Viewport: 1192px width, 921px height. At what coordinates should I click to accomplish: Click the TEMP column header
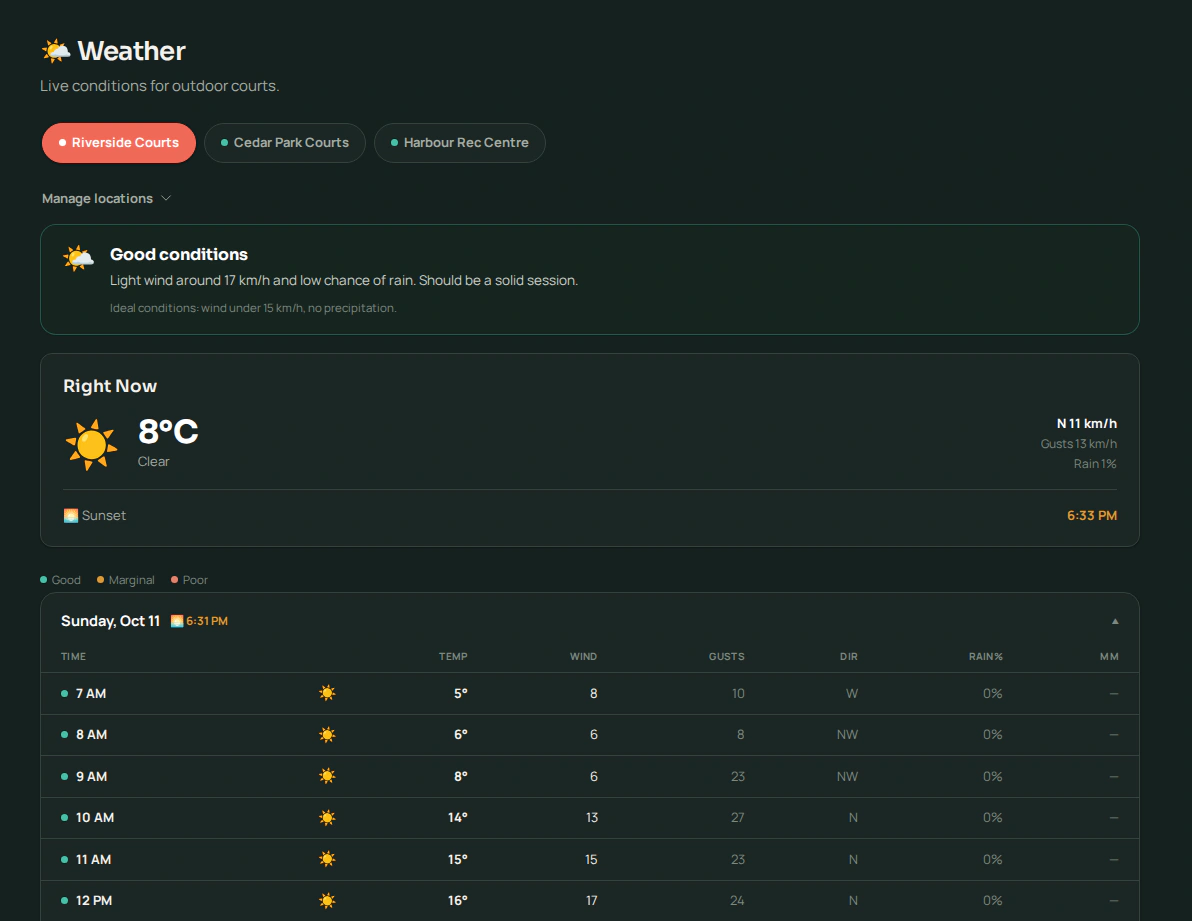[453, 657]
